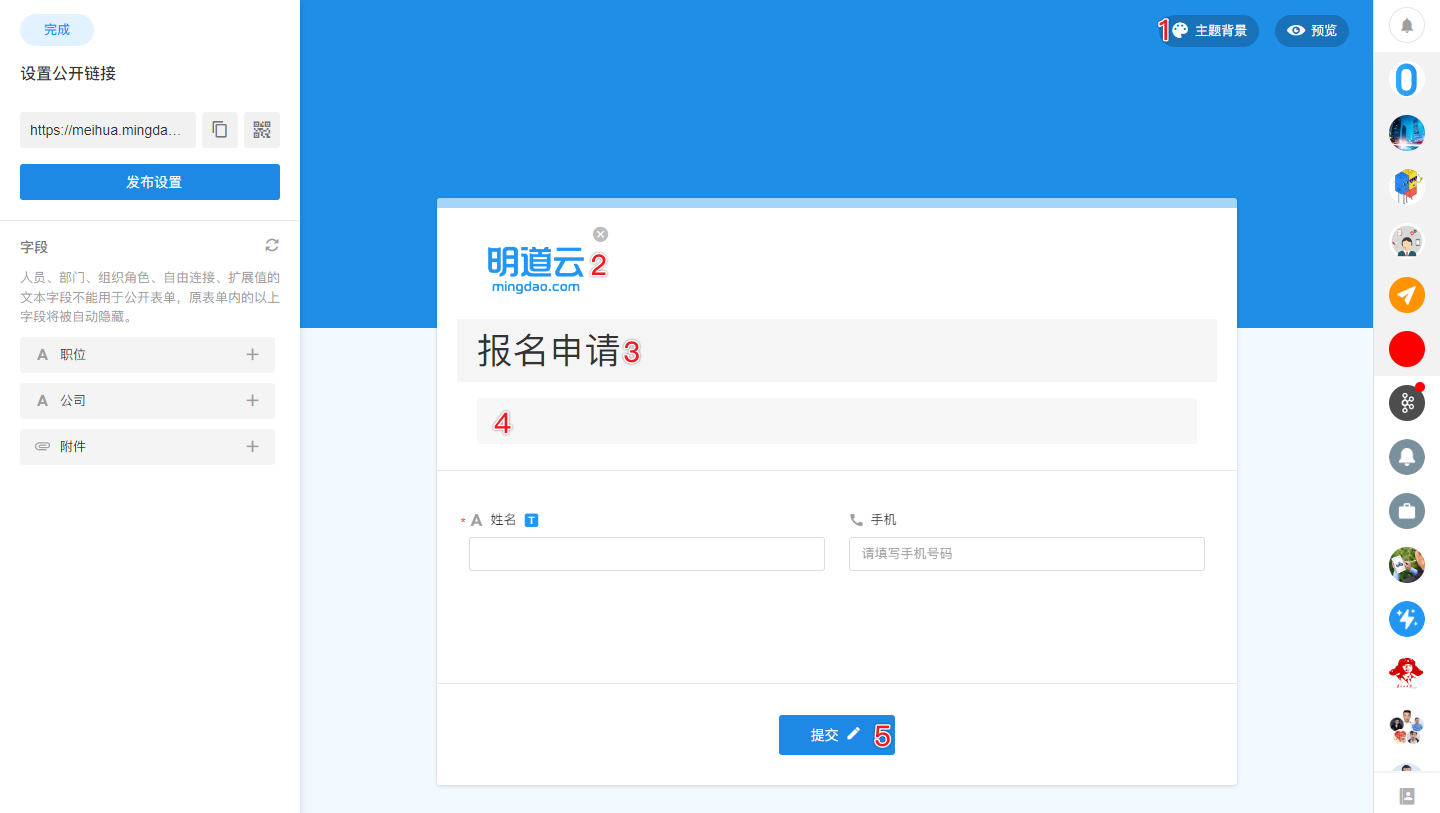Screen dimensions: 1440x813
Task: Click the notification bell at top right
Action: pos(1406,26)
